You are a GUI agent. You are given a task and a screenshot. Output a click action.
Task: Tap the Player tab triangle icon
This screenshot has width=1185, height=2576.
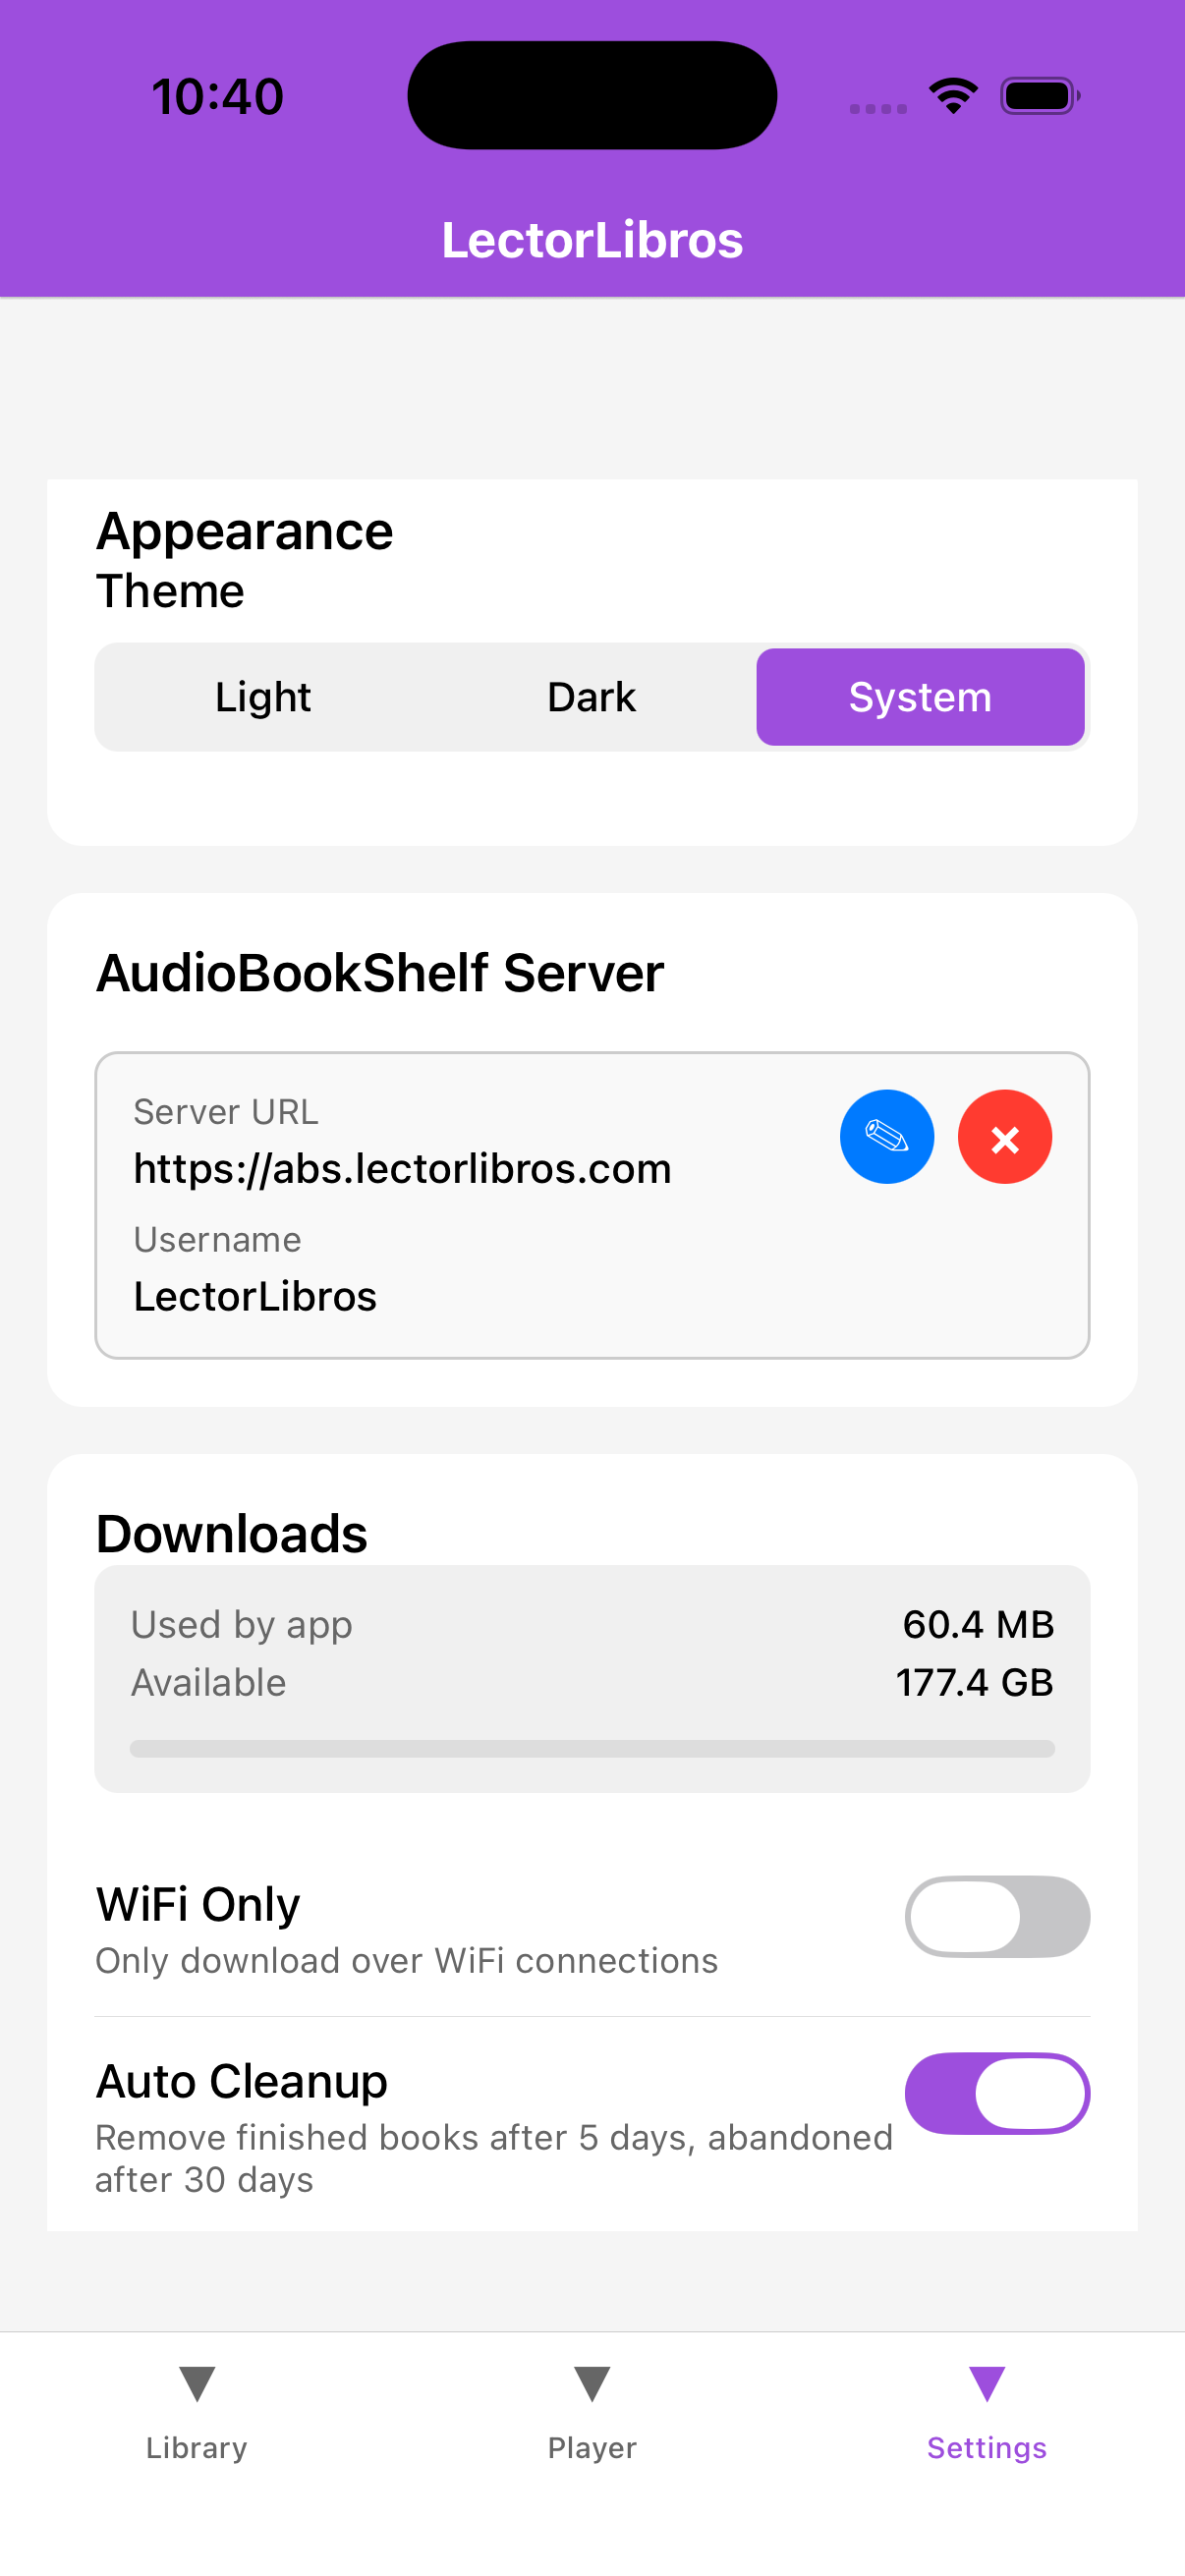592,2383
